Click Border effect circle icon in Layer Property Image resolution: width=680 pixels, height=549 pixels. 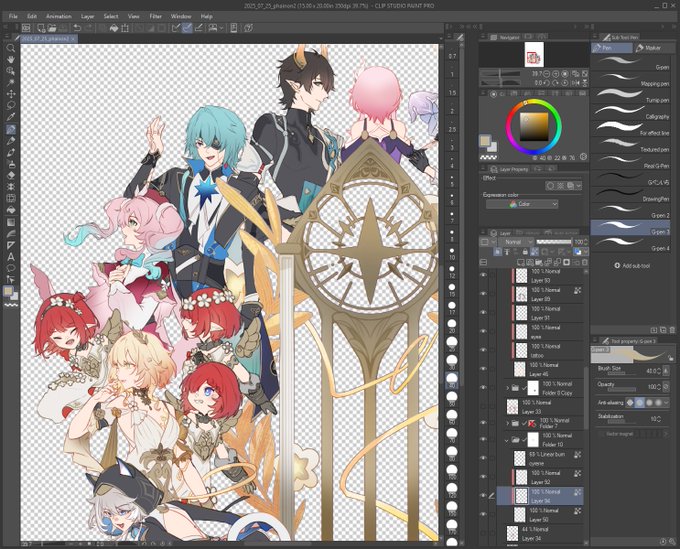[x=550, y=186]
